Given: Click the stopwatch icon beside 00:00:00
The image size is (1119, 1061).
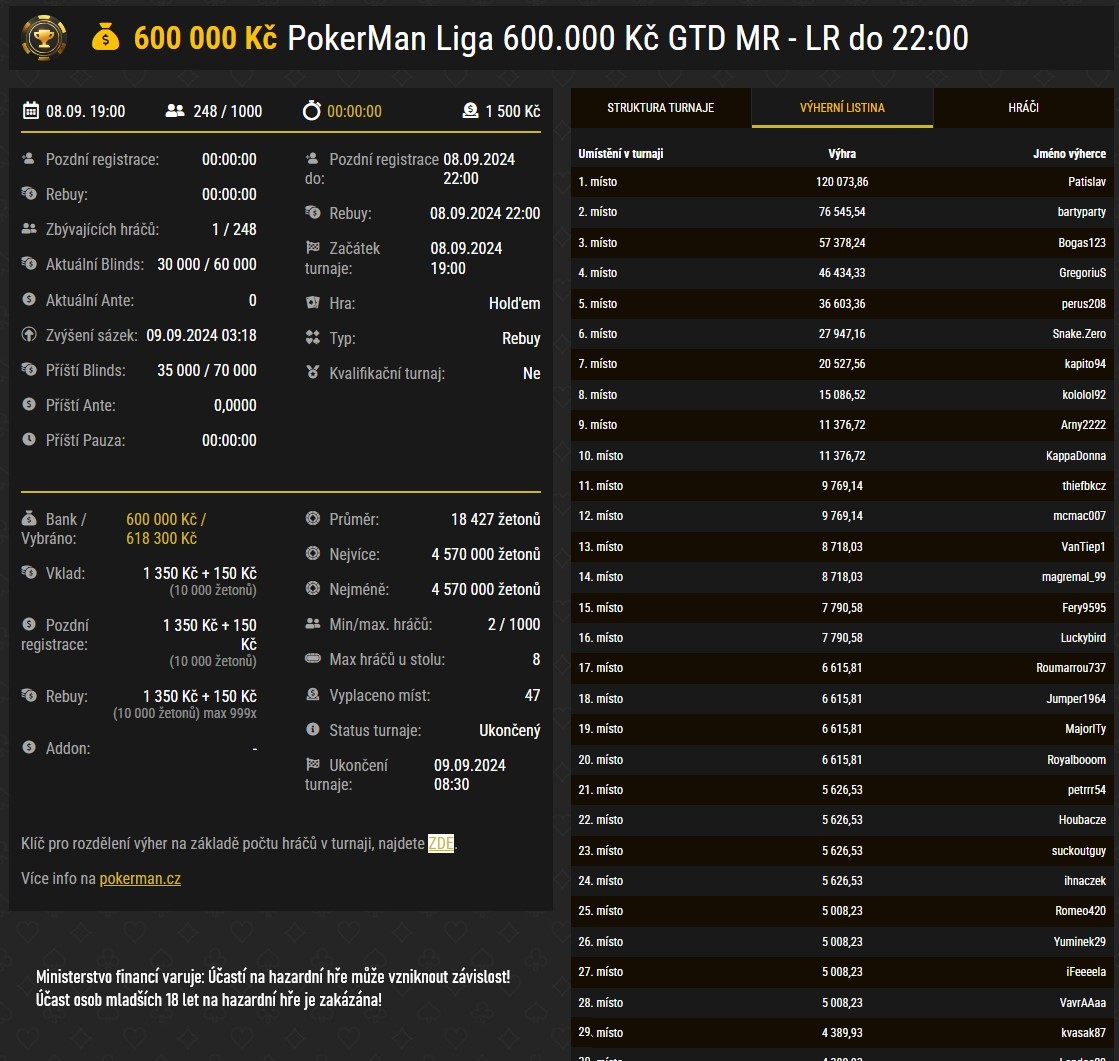Looking at the screenshot, I should [312, 111].
